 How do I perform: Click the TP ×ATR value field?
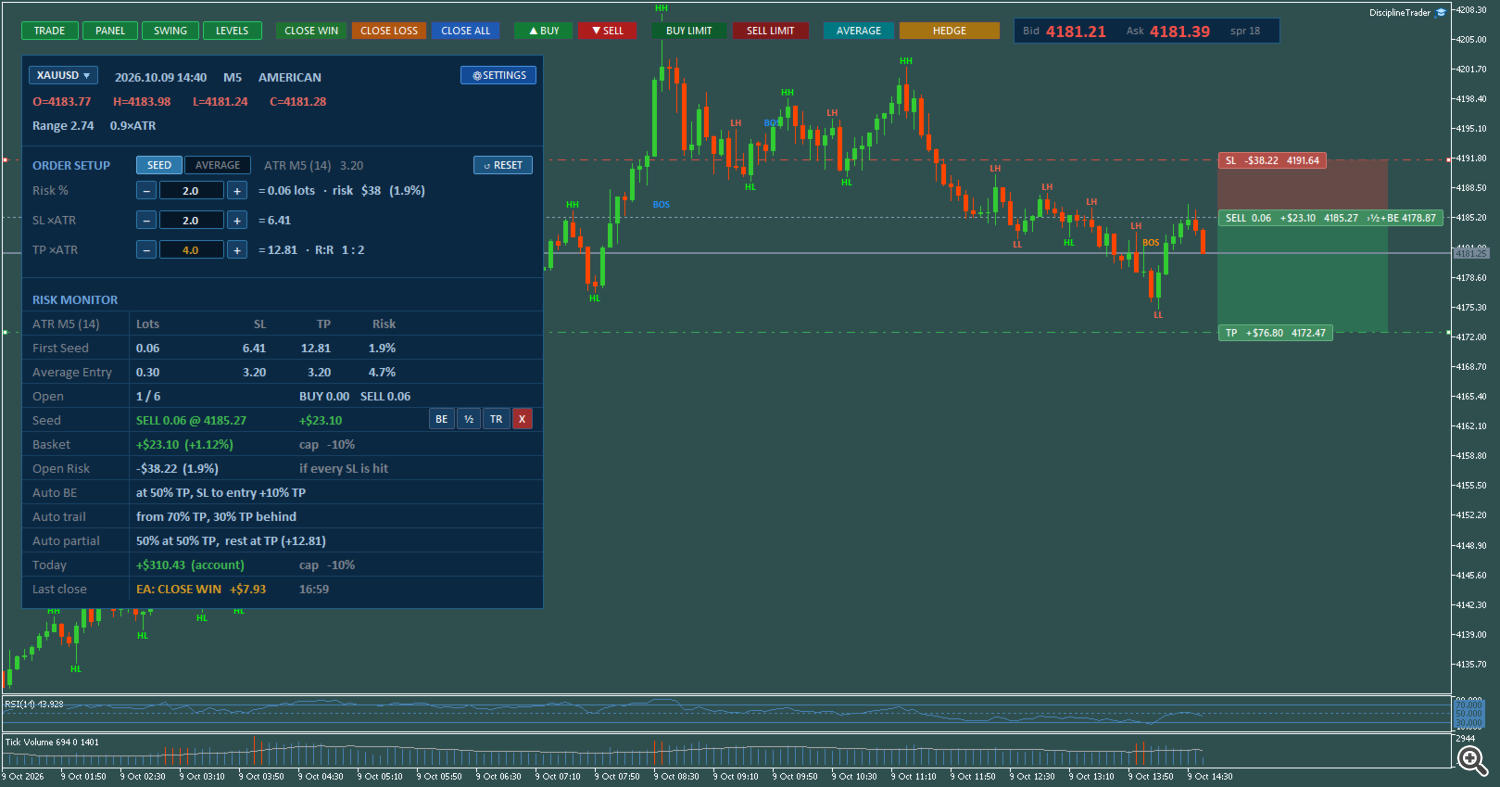click(x=191, y=250)
